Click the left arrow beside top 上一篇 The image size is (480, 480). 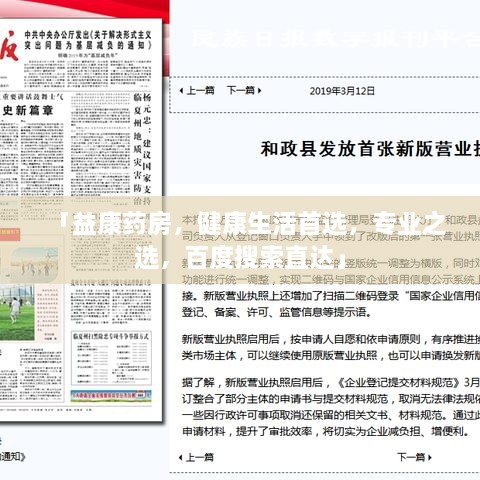coord(182,91)
